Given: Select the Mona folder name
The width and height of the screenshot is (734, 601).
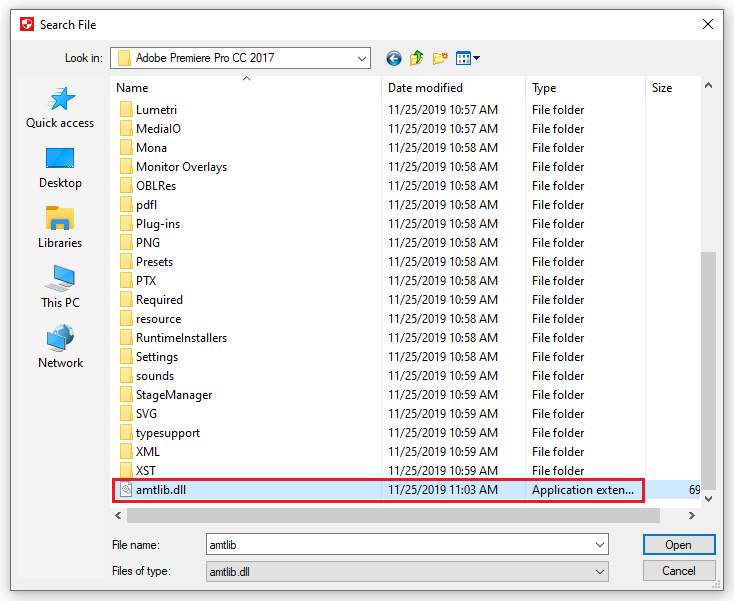Looking at the screenshot, I should (151, 148).
